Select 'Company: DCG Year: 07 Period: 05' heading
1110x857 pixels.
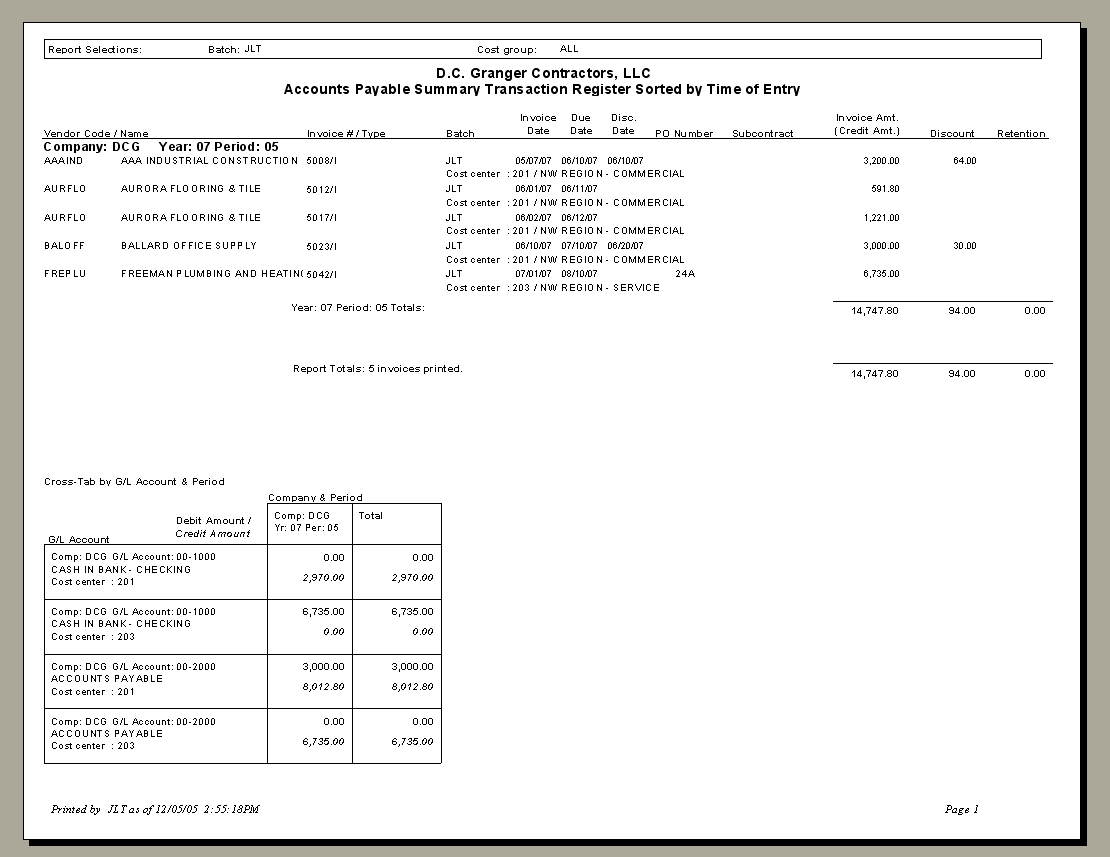coord(161,146)
